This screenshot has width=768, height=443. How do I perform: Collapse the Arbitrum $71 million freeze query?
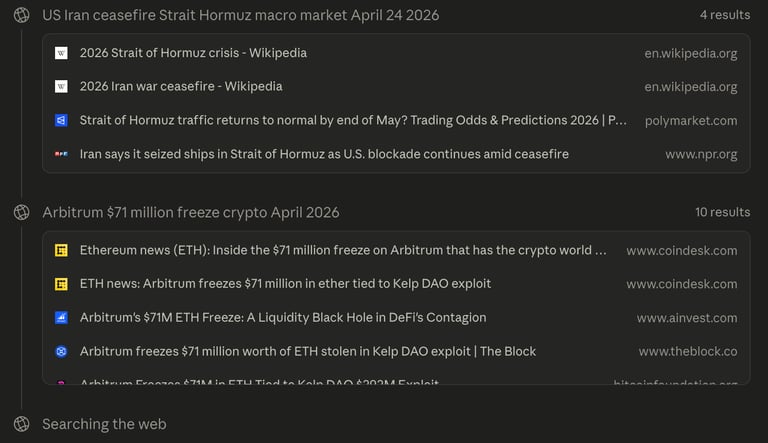pos(190,213)
